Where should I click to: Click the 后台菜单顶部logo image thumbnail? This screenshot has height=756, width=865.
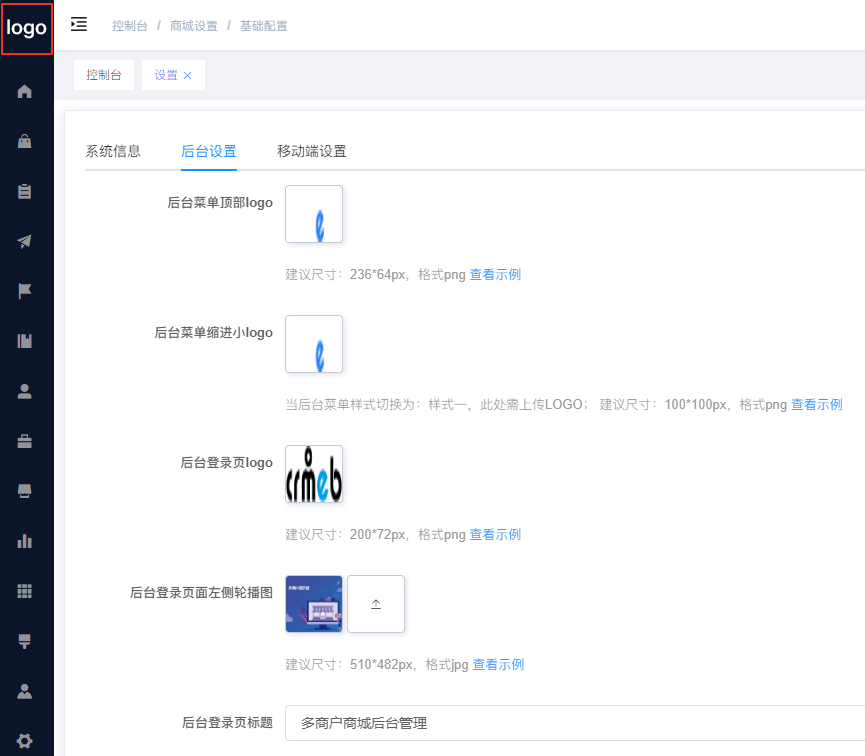pyautogui.click(x=314, y=214)
